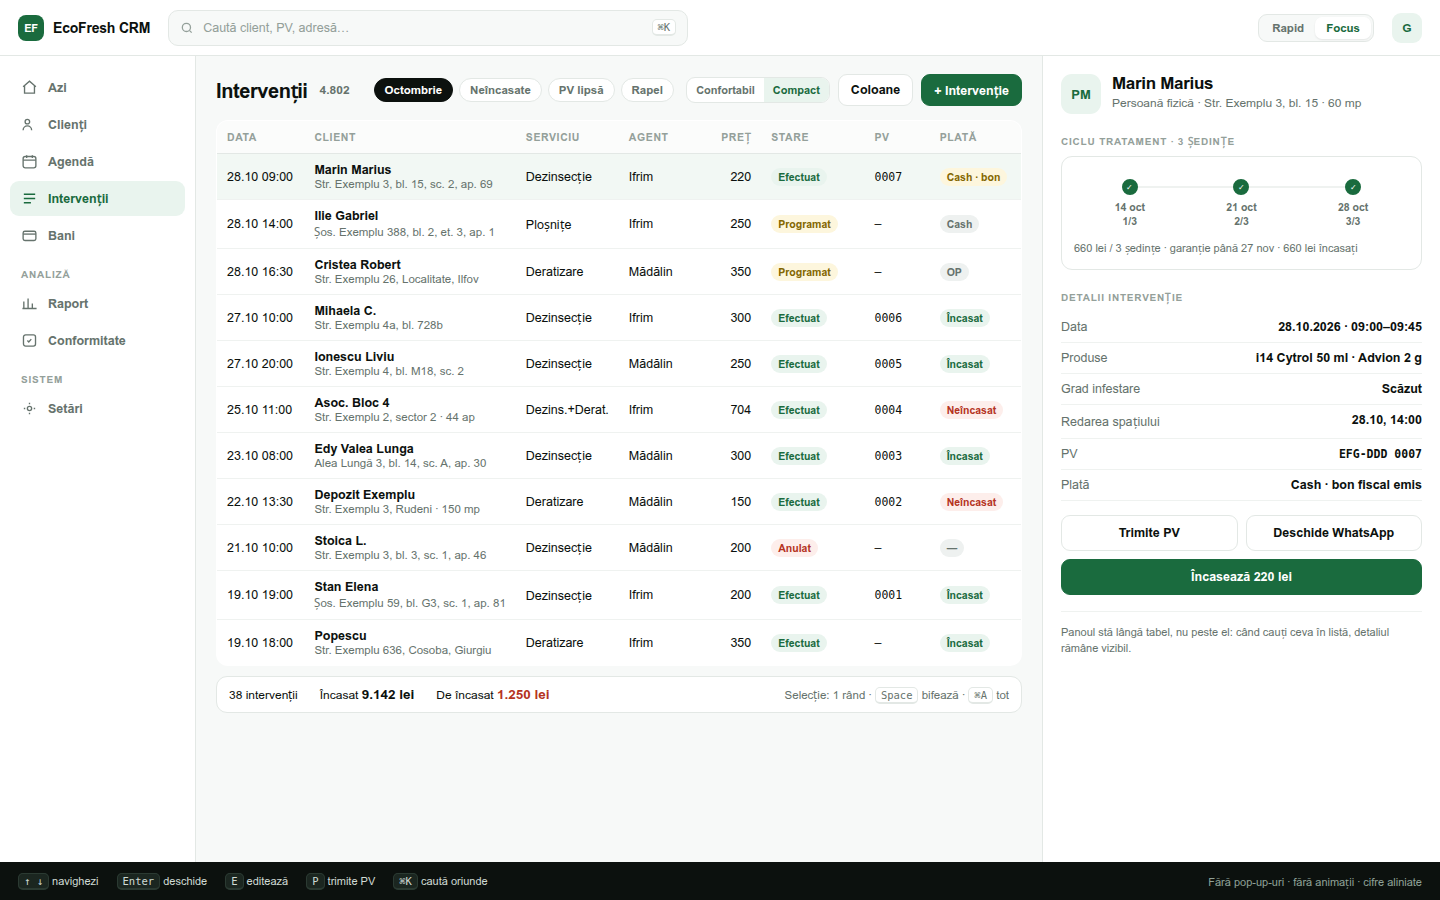Click the EcoFresh EF logo
Screen dimensions: 1440x900
pyautogui.click(x=31, y=28)
